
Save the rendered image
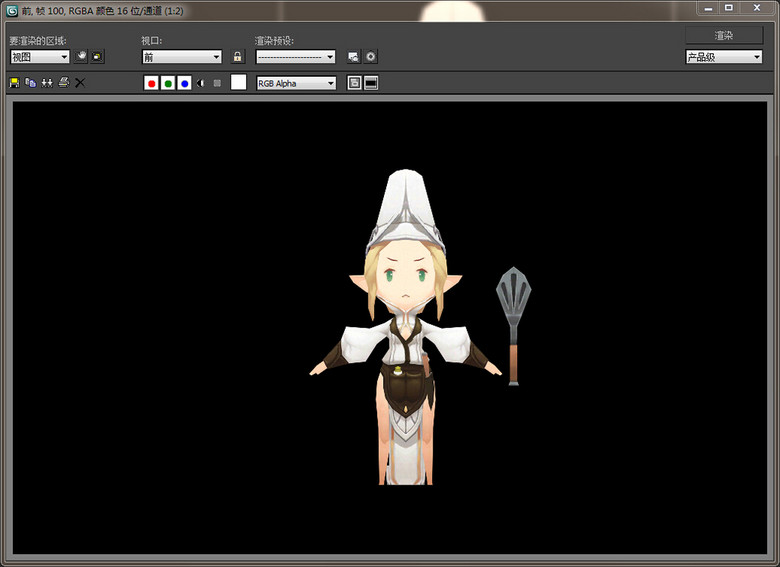[14, 83]
